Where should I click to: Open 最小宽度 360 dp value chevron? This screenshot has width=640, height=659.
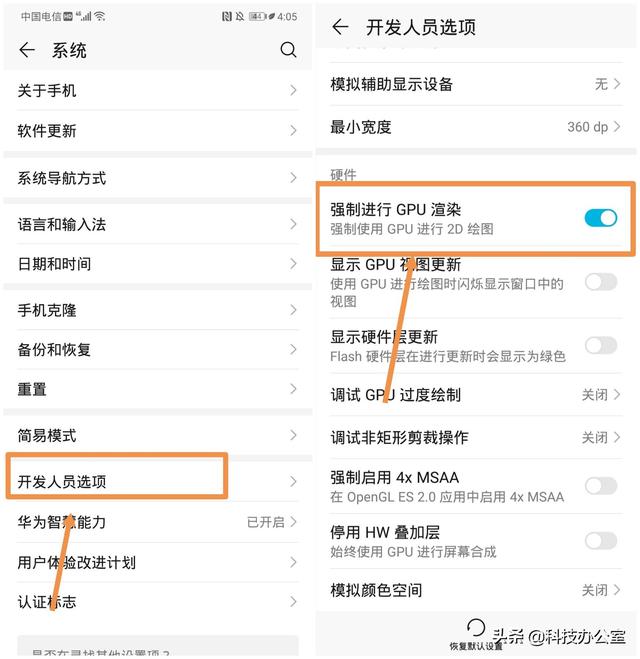tap(616, 127)
